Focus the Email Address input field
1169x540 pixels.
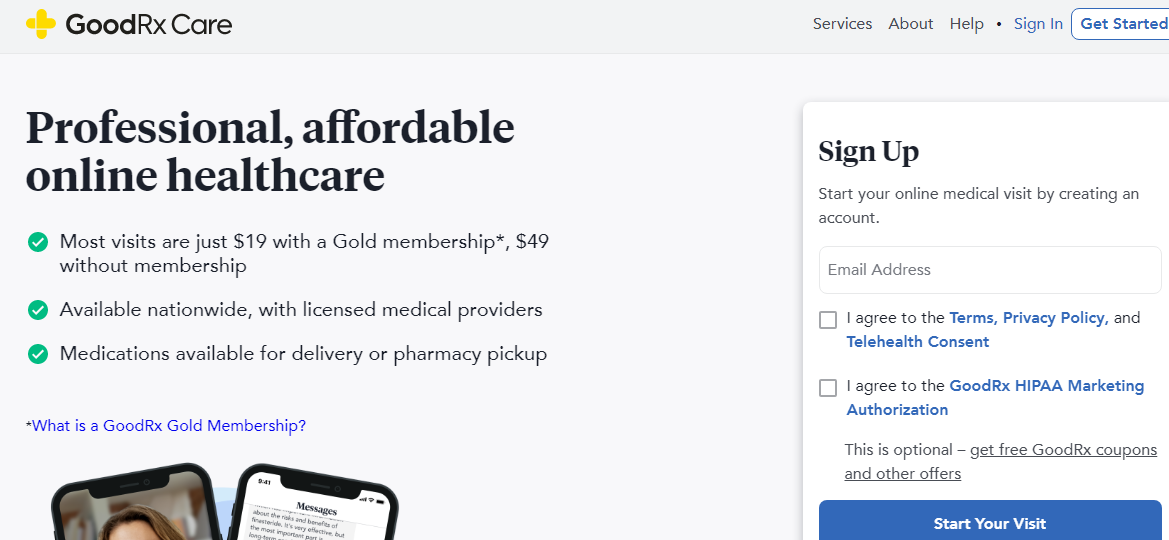pyautogui.click(x=989, y=270)
